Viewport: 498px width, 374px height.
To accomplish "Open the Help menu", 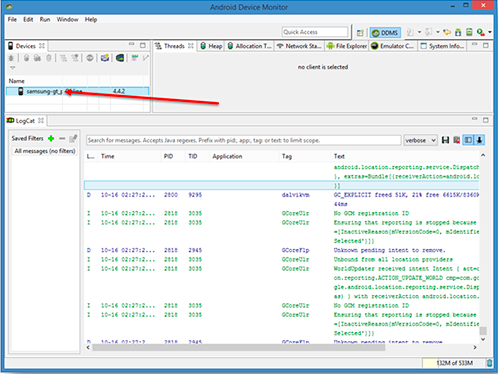I will 91,19.
